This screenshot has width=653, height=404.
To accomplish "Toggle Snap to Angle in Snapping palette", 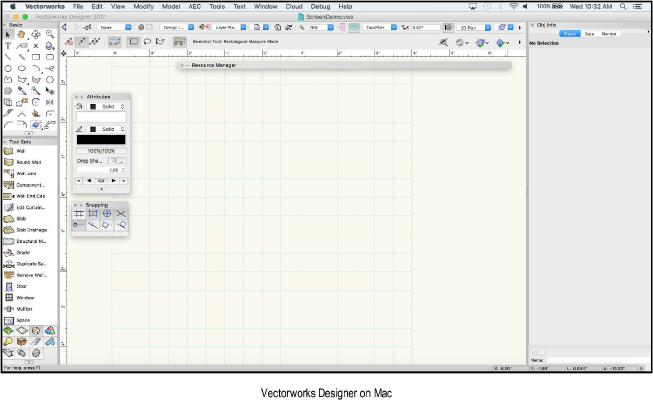I will (107, 214).
